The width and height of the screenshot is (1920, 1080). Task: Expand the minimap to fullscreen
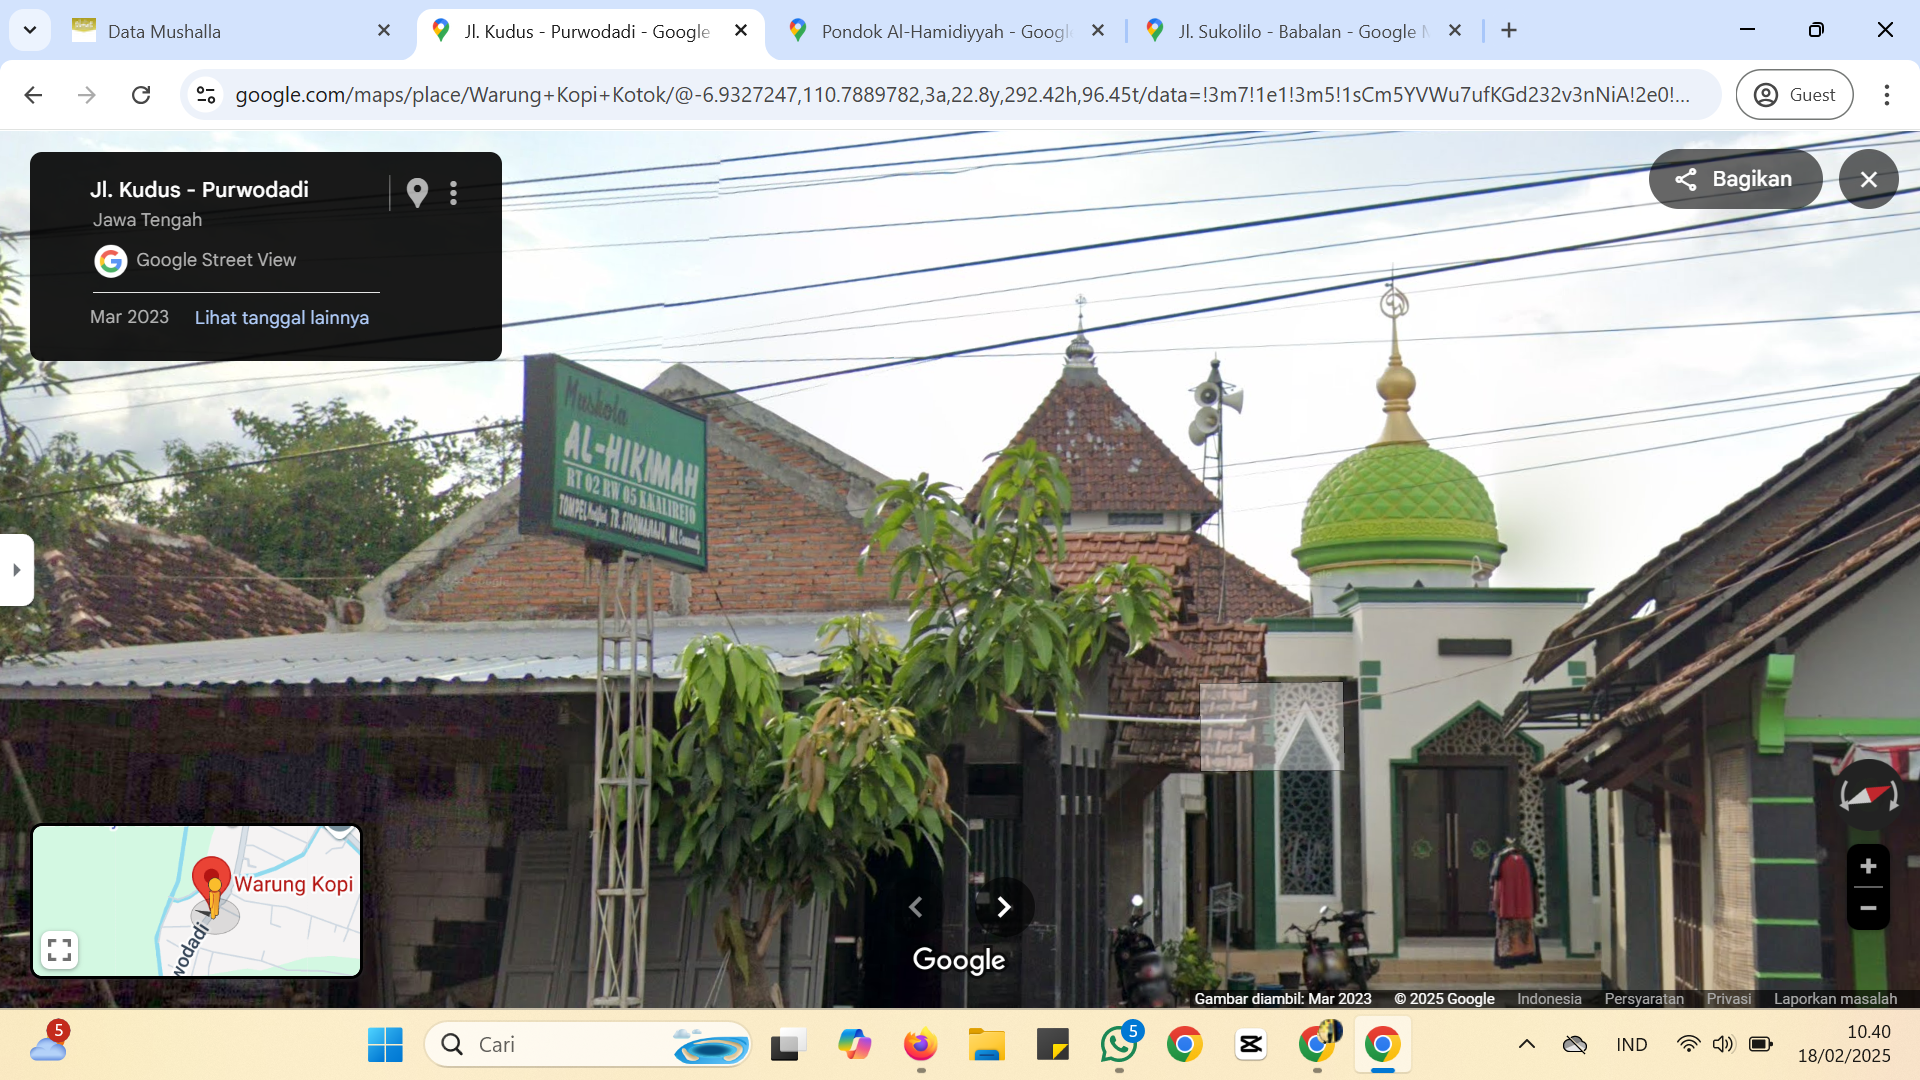pyautogui.click(x=60, y=950)
